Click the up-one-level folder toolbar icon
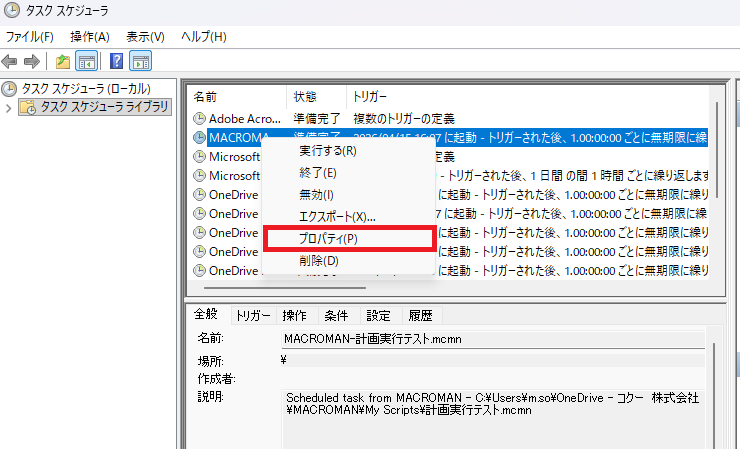740x449 pixels. click(63, 61)
